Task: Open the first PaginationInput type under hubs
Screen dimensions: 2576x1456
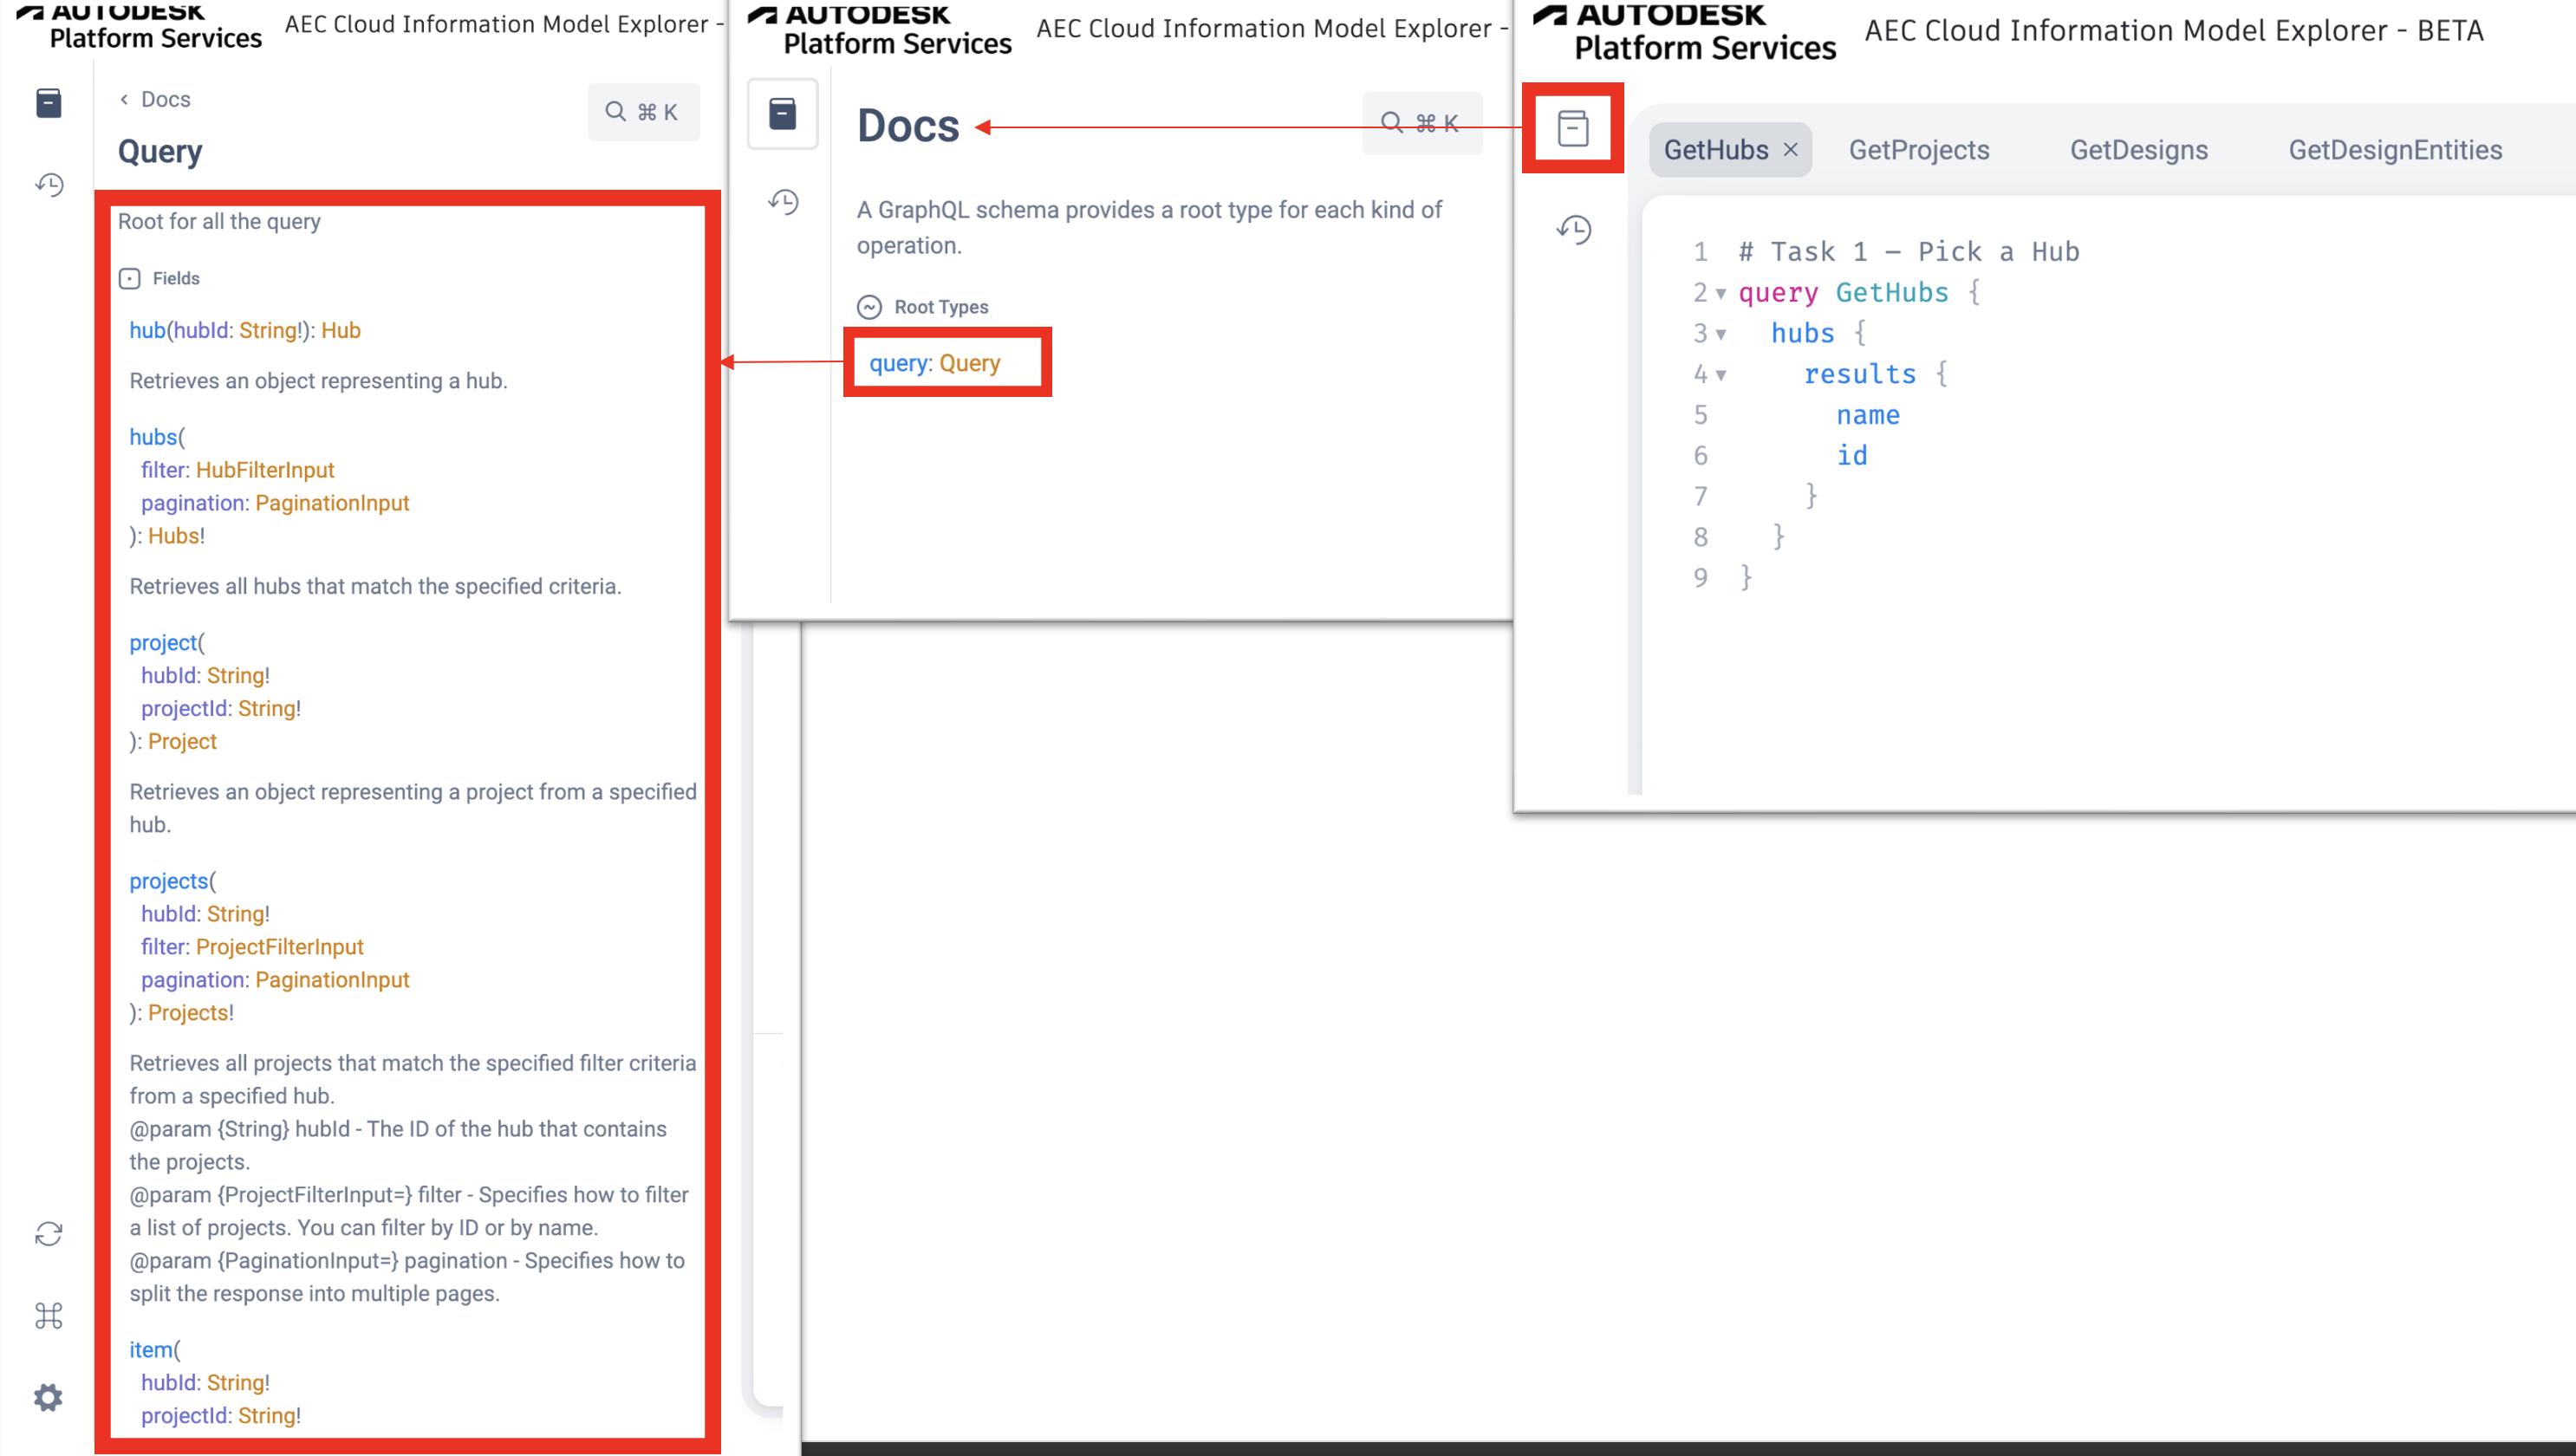Action: click(x=332, y=503)
